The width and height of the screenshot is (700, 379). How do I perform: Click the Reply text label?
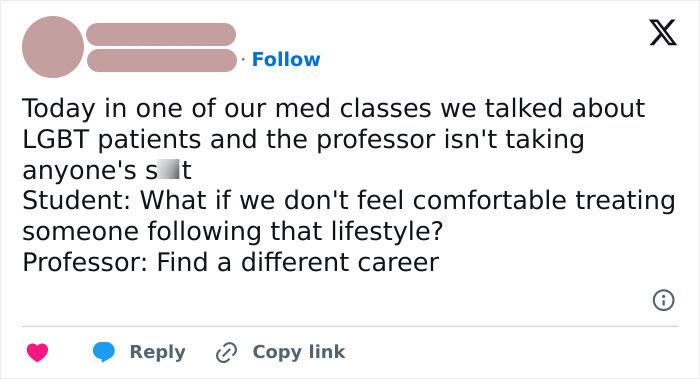(157, 352)
